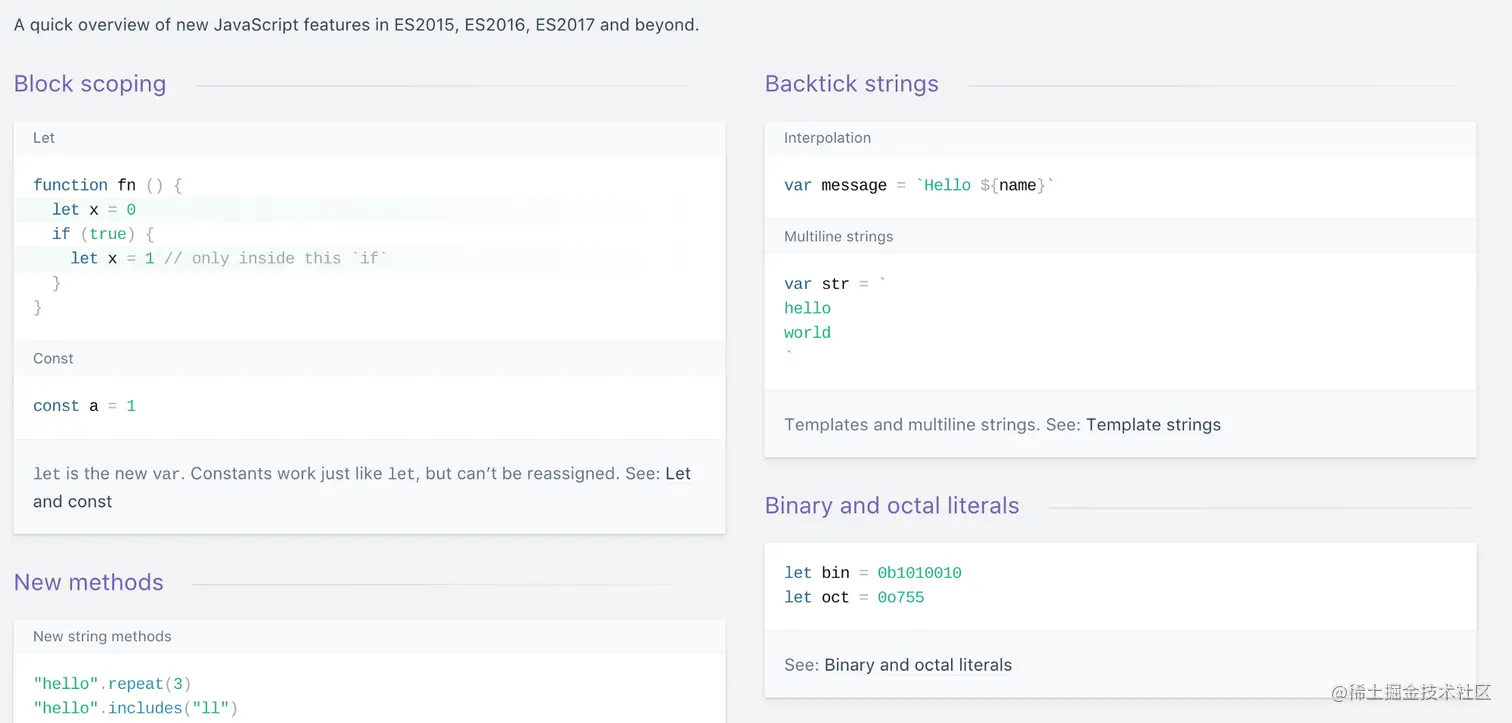Click the 'const a = 1' code line
The image size is (1512, 723).
click(x=84, y=406)
